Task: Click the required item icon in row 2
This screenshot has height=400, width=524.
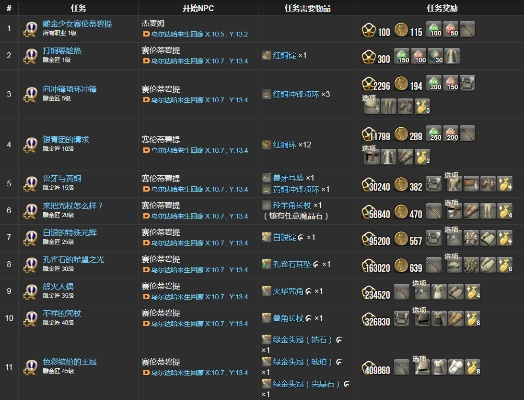Action: tap(266, 55)
